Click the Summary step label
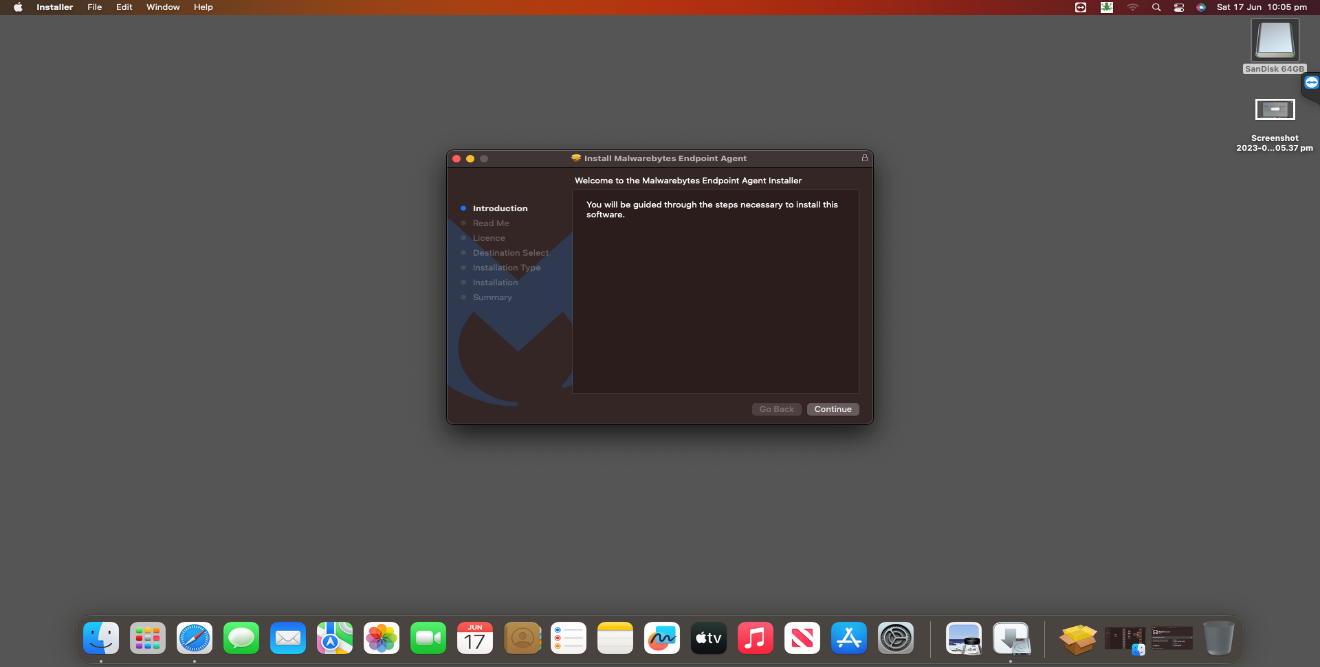 (492, 297)
